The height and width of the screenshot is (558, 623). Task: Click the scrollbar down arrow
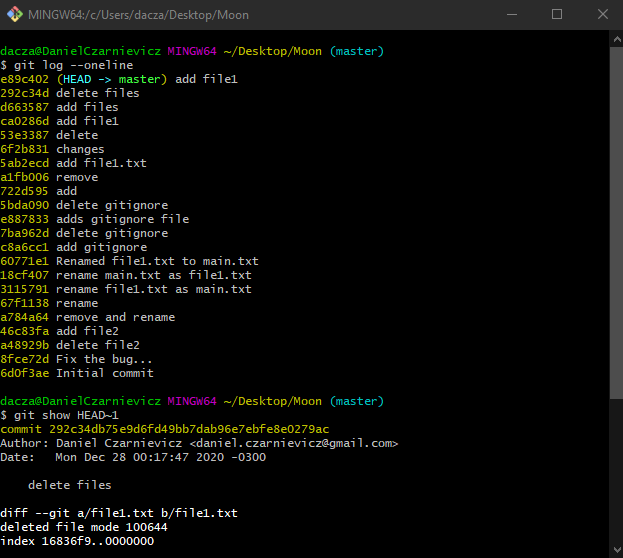616,550
